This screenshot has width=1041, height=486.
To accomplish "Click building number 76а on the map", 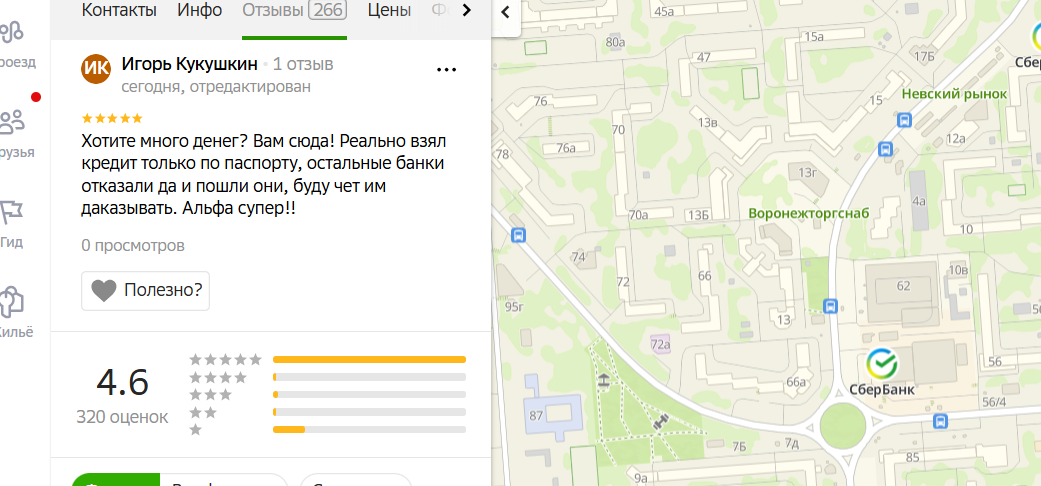I will [566, 148].
